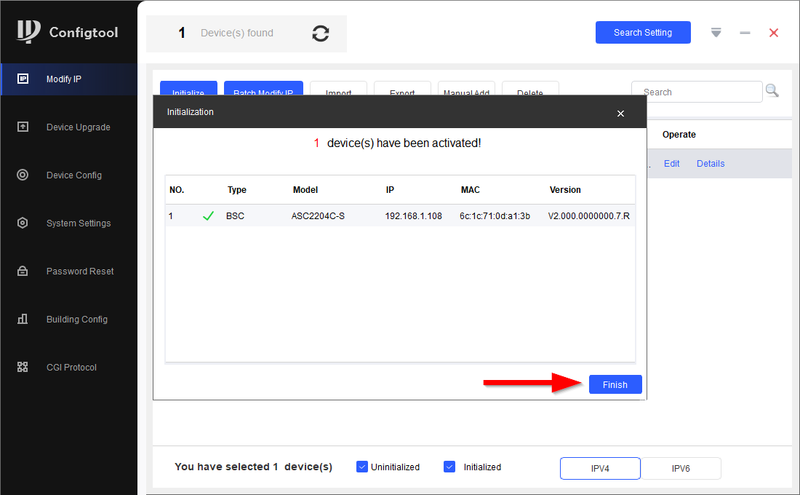Expand the title bar dropdown arrow menu
This screenshot has width=800, height=495.
(x=716, y=33)
